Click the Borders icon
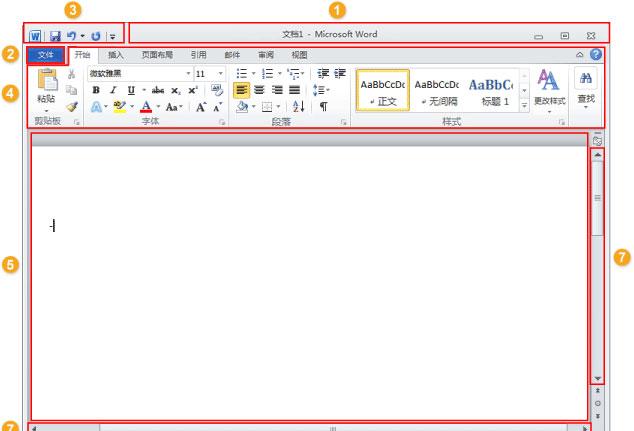Image resolution: width=634 pixels, height=431 pixels. point(267,107)
